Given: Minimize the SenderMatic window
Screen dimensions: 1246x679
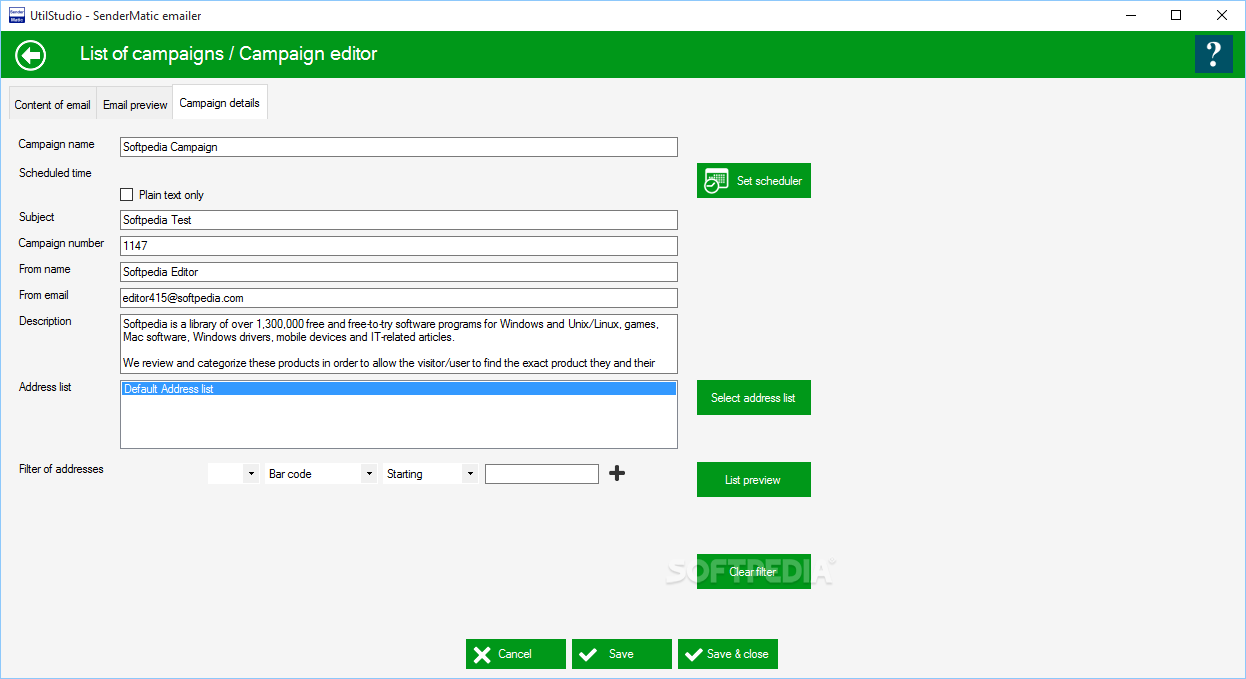Looking at the screenshot, I should [x=1130, y=15].
